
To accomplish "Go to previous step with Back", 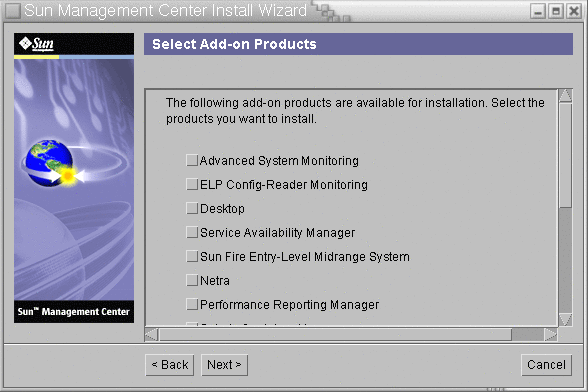I will coord(170,365).
